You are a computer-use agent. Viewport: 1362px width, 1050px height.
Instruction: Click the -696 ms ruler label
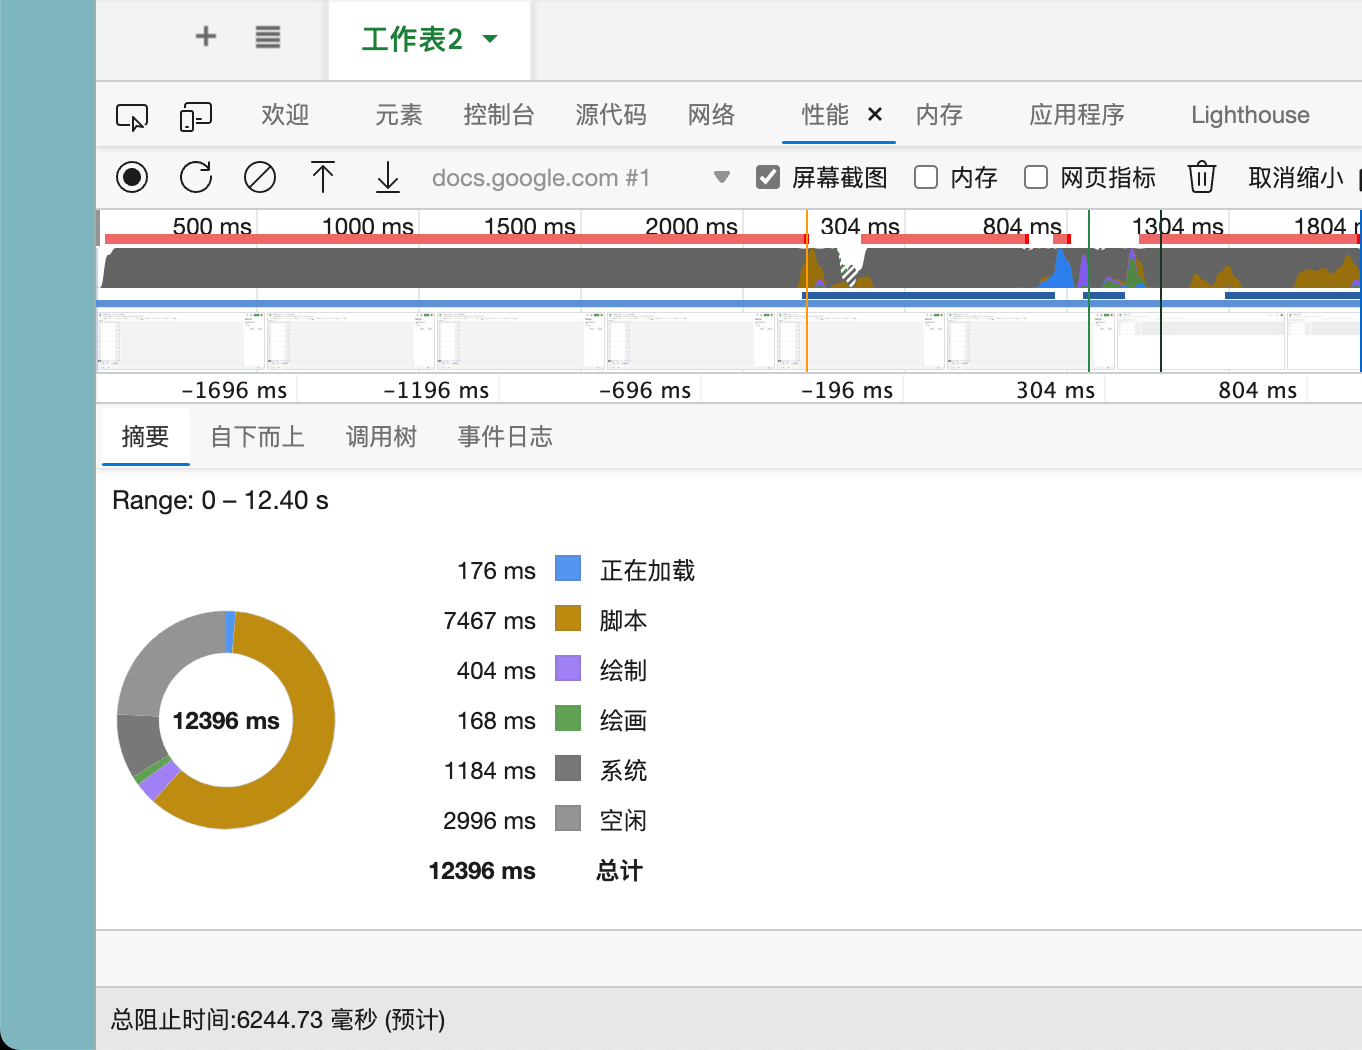tap(645, 390)
